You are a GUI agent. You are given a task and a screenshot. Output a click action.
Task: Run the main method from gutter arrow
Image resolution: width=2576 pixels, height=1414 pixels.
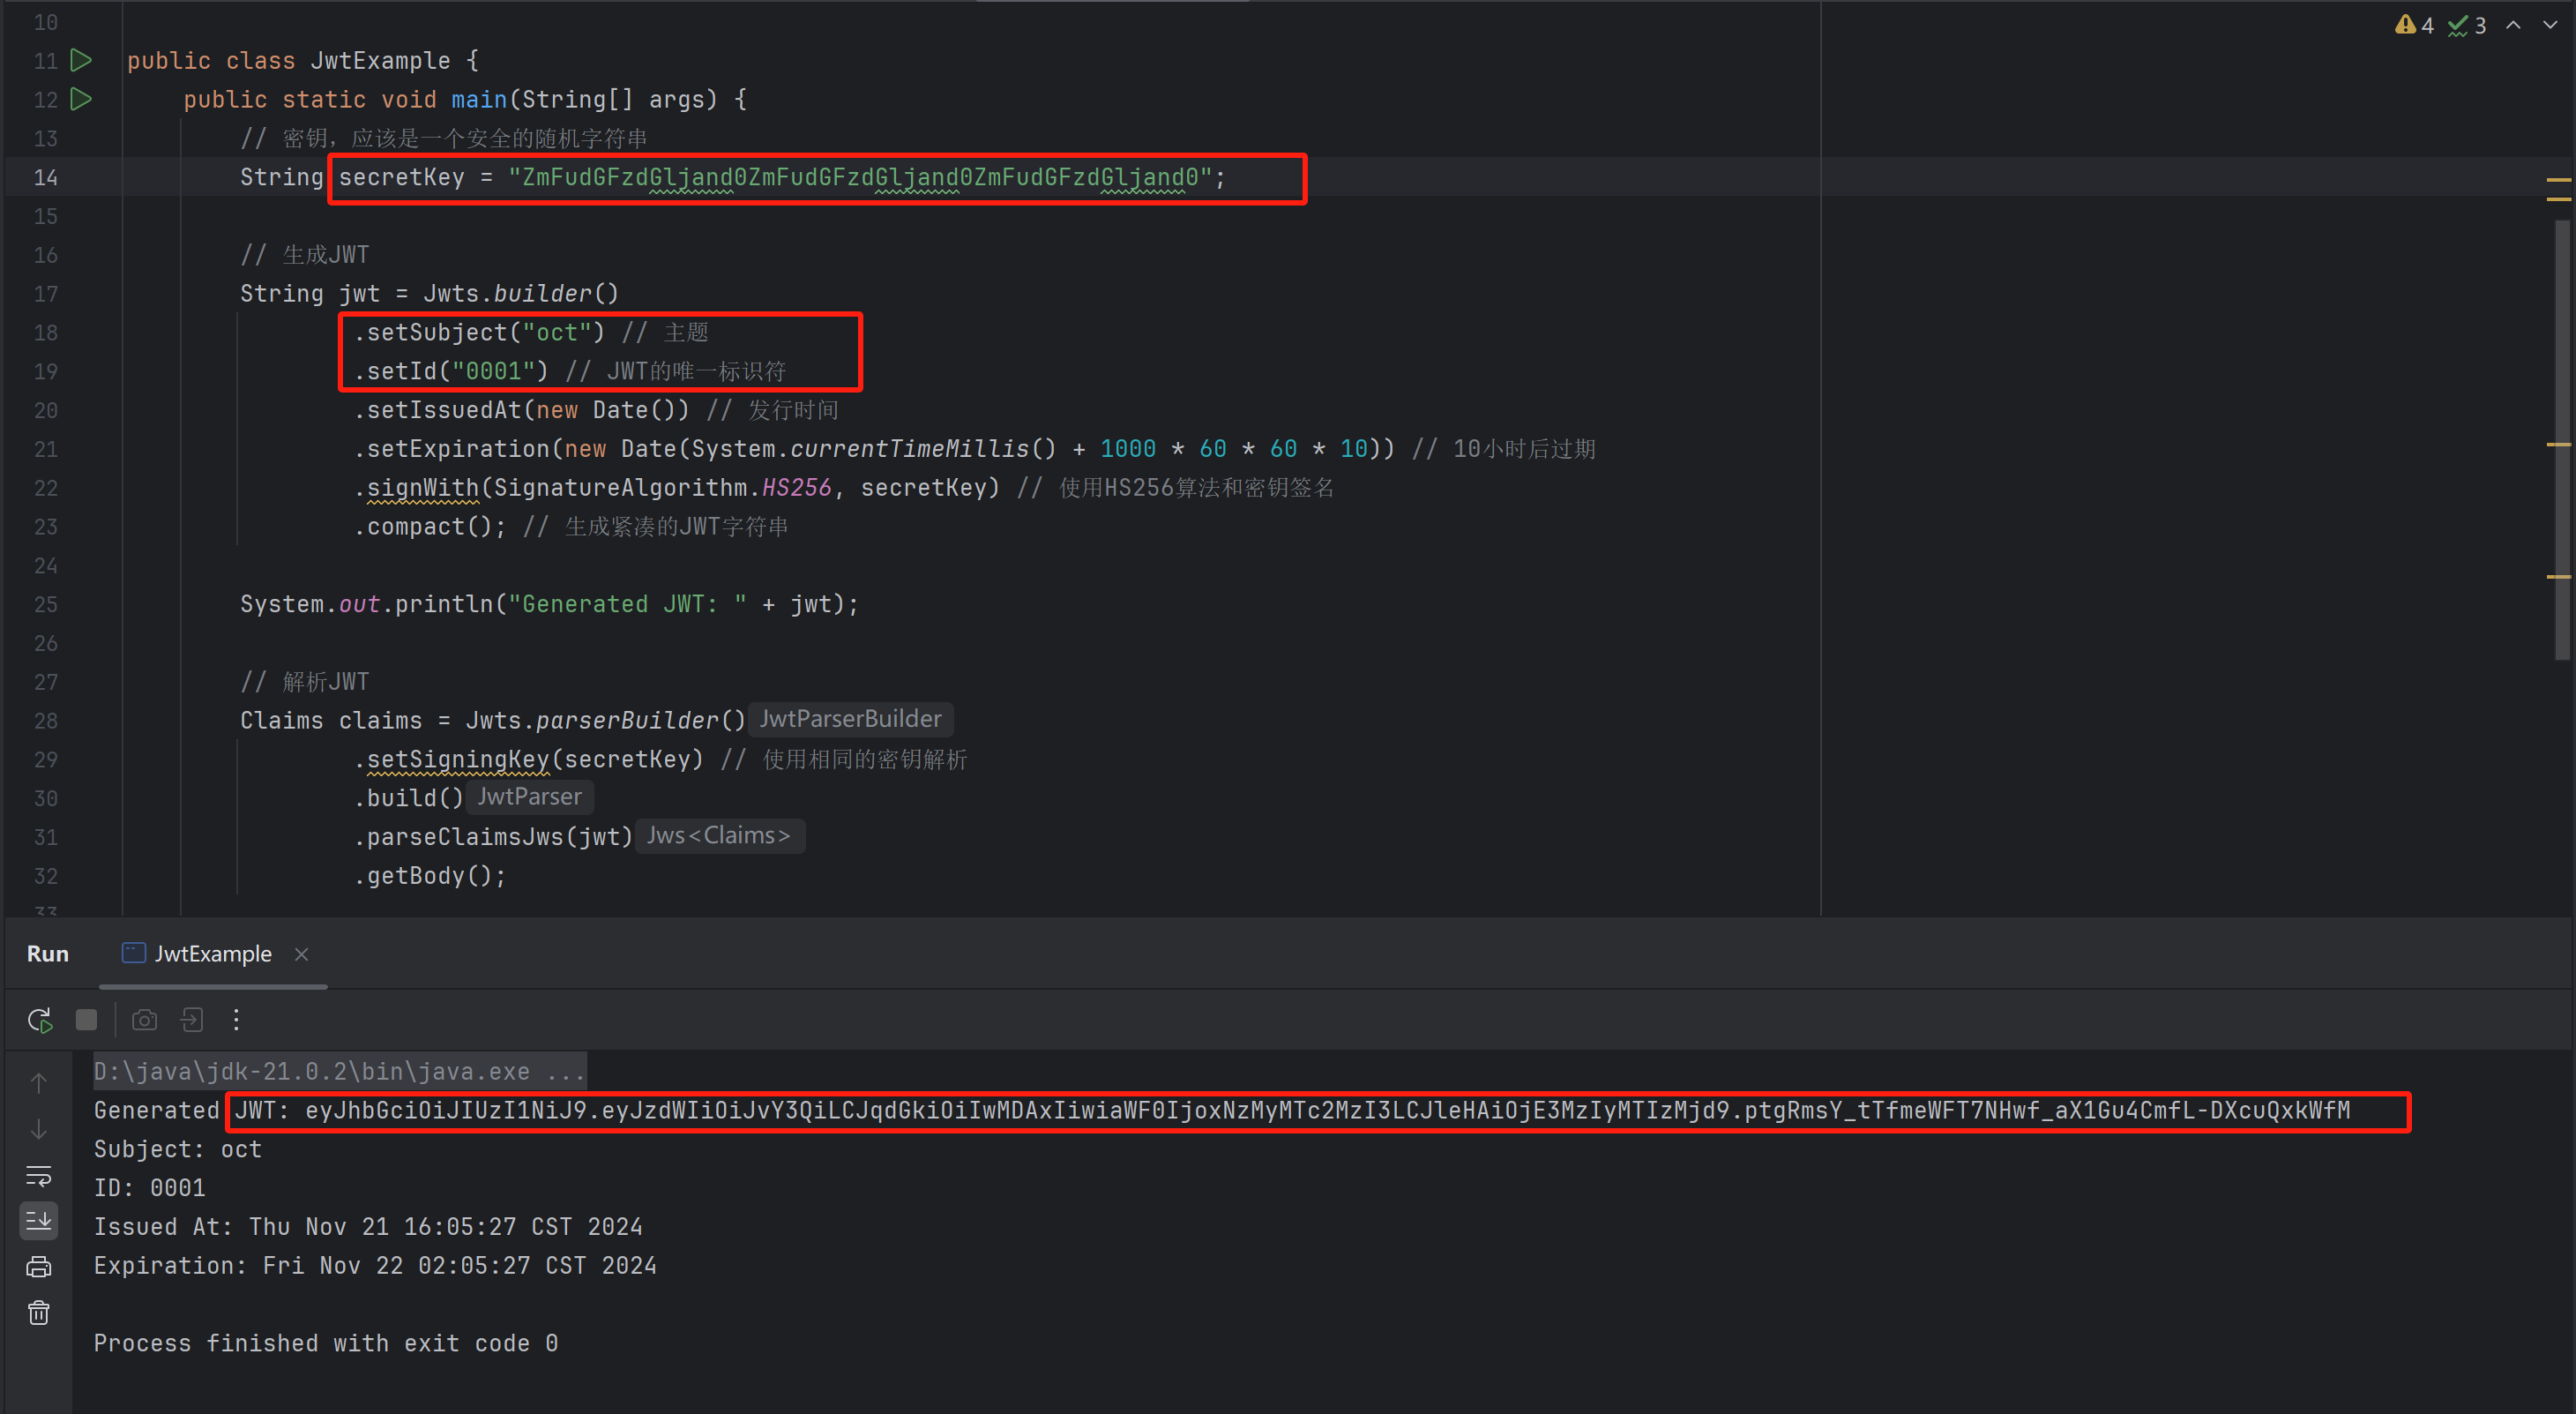[x=81, y=99]
